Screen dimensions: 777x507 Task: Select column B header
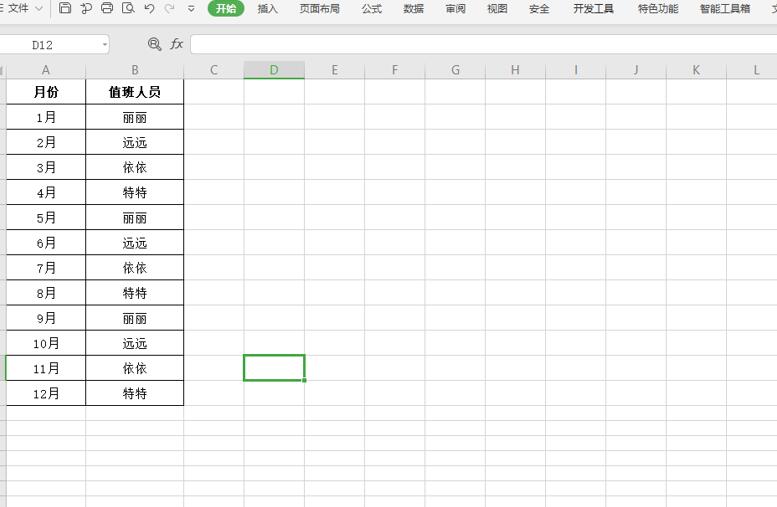pyautogui.click(x=134, y=70)
